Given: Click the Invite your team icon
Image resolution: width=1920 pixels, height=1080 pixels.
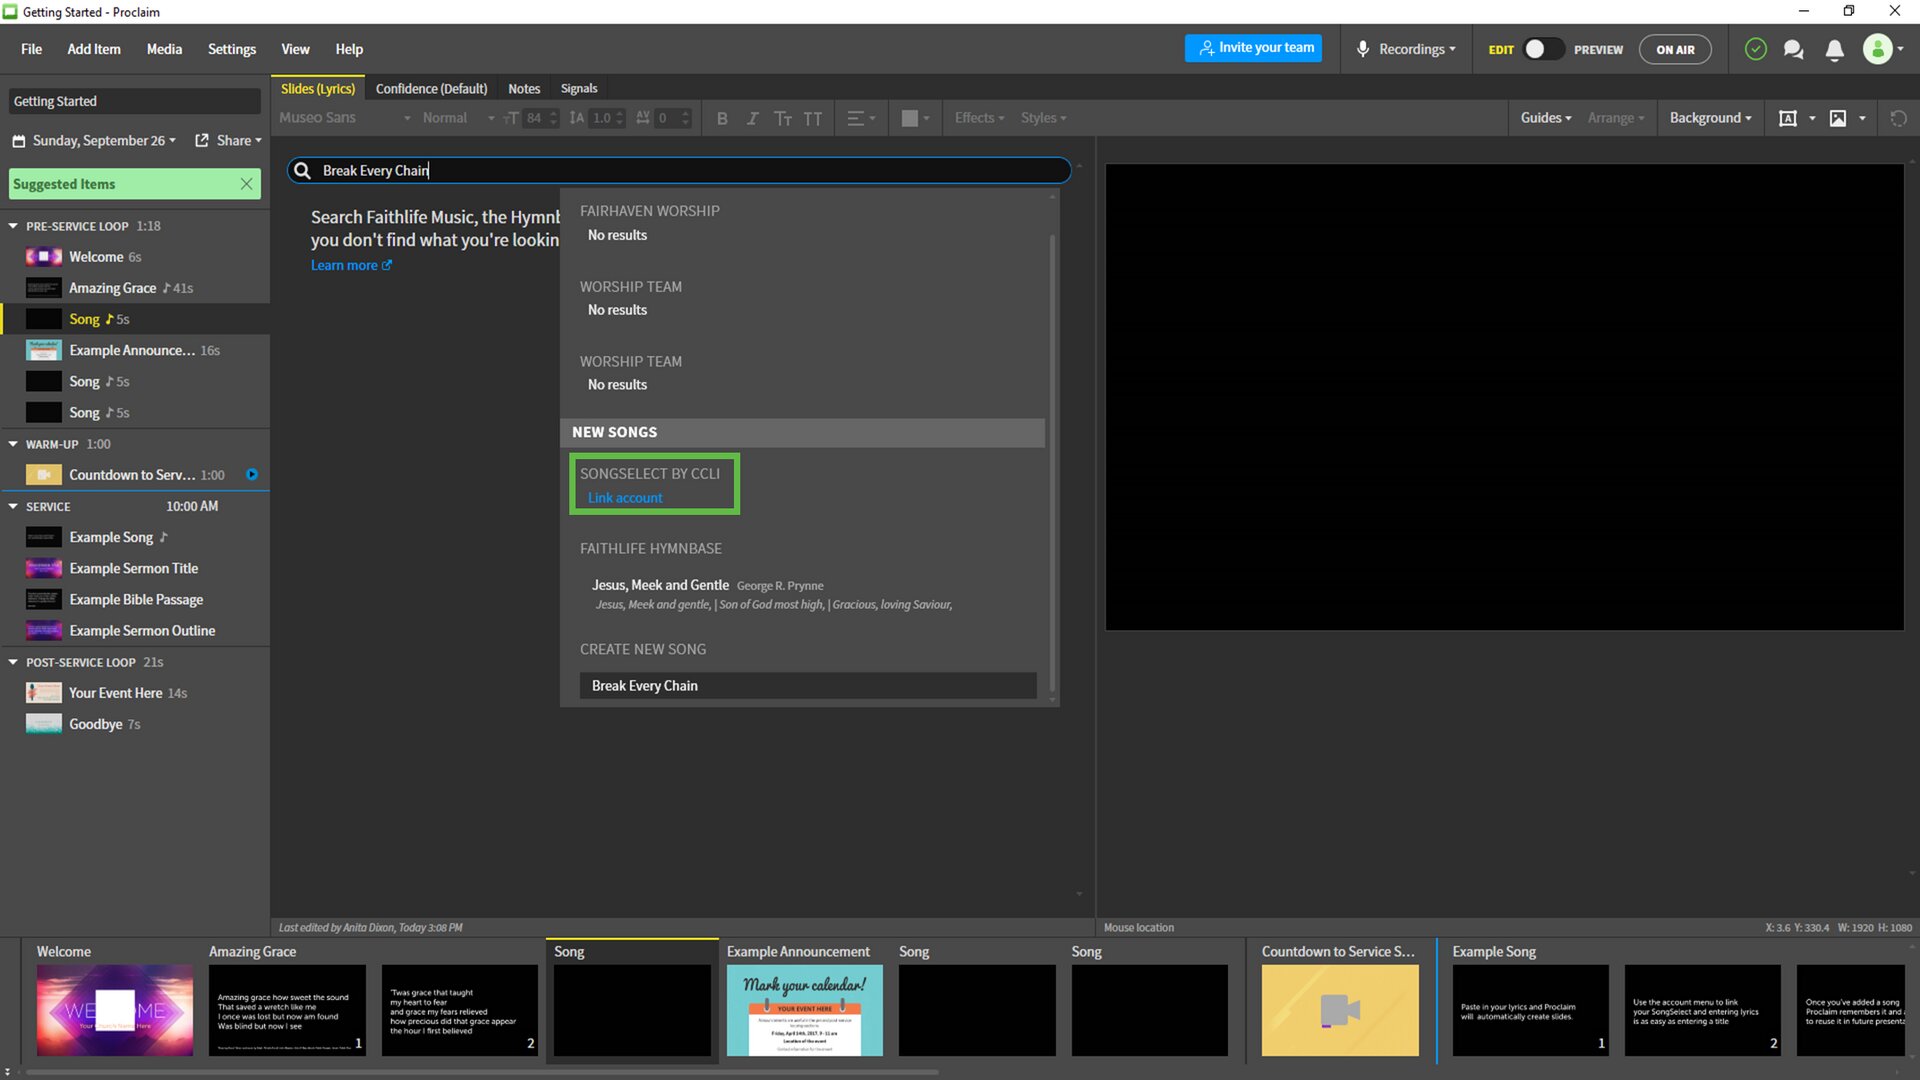Looking at the screenshot, I should point(1254,49).
